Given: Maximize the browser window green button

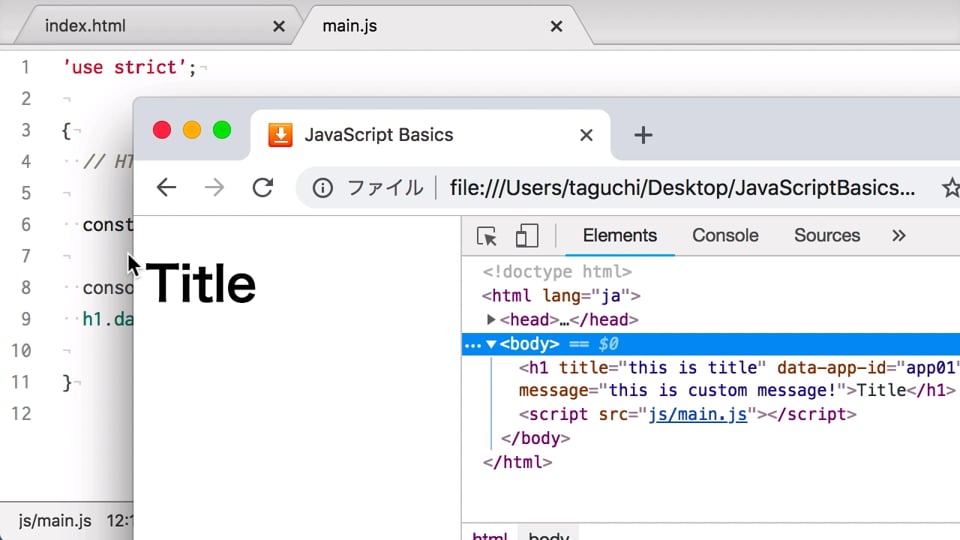Looking at the screenshot, I should coord(222,130).
